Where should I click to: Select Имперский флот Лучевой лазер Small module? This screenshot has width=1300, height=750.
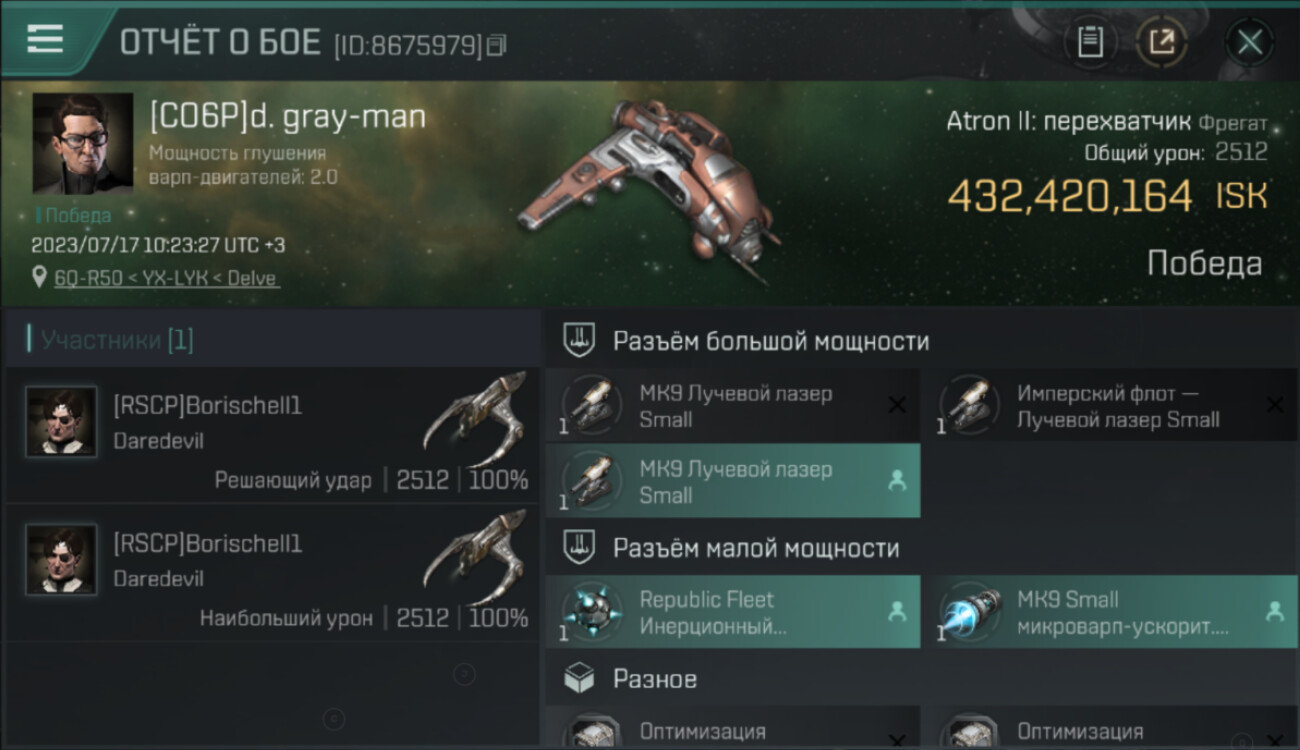[1109, 405]
